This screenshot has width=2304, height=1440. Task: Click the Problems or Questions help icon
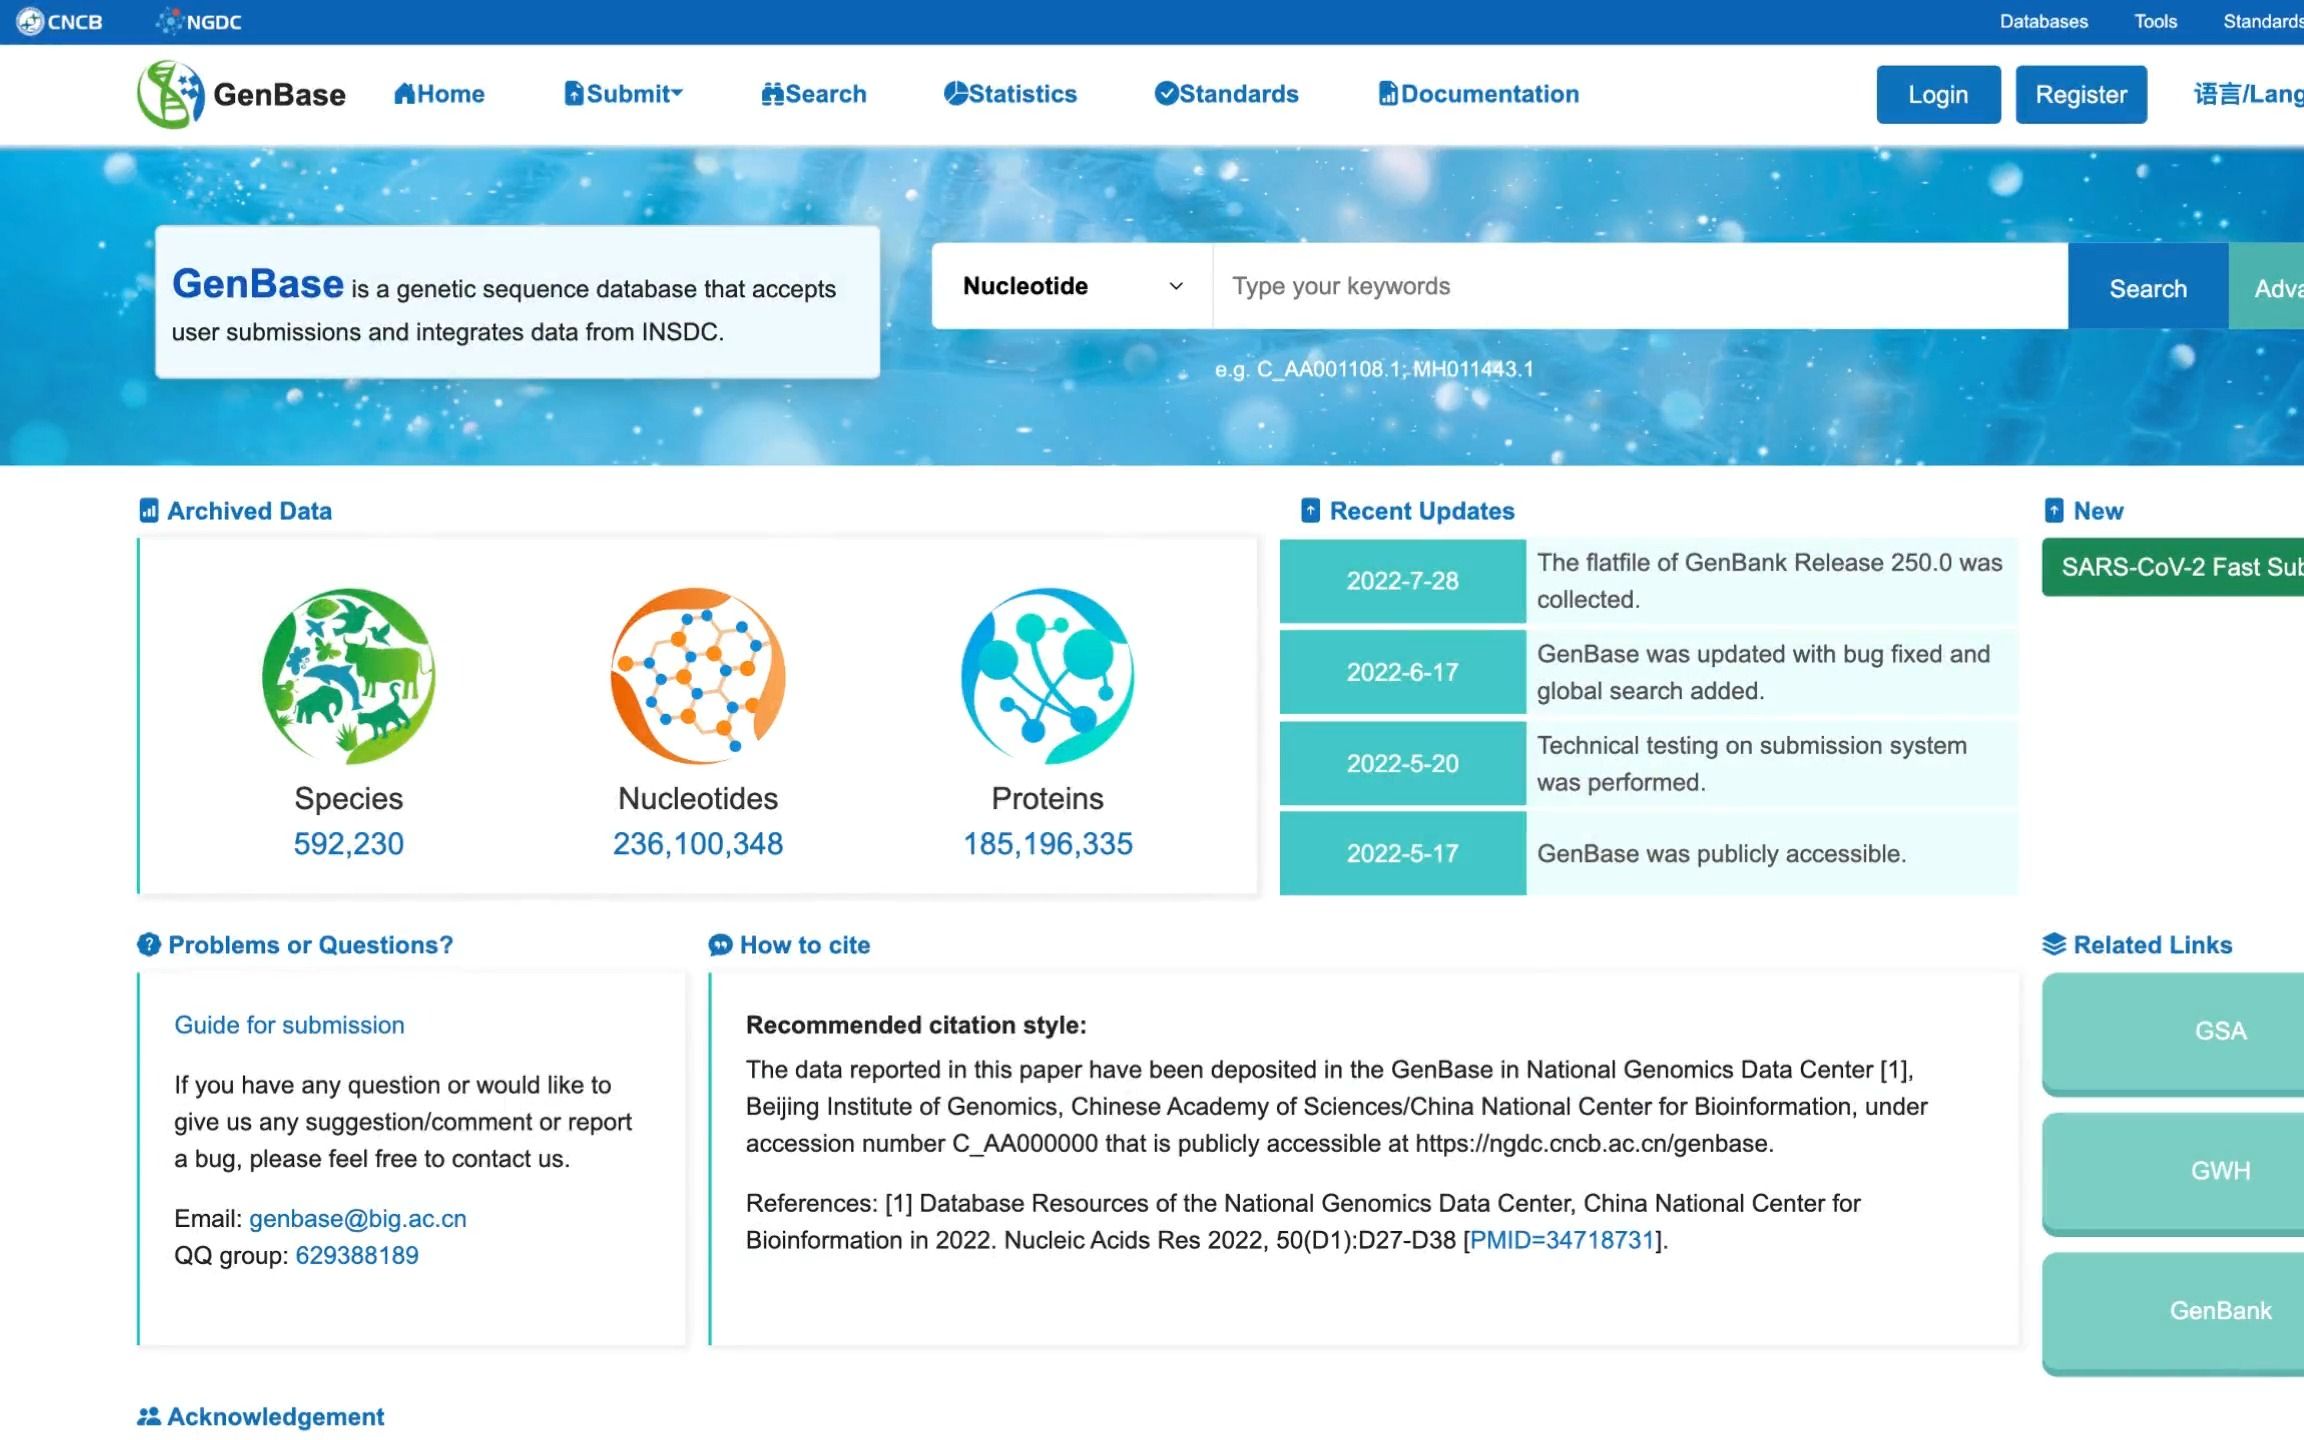click(x=149, y=945)
